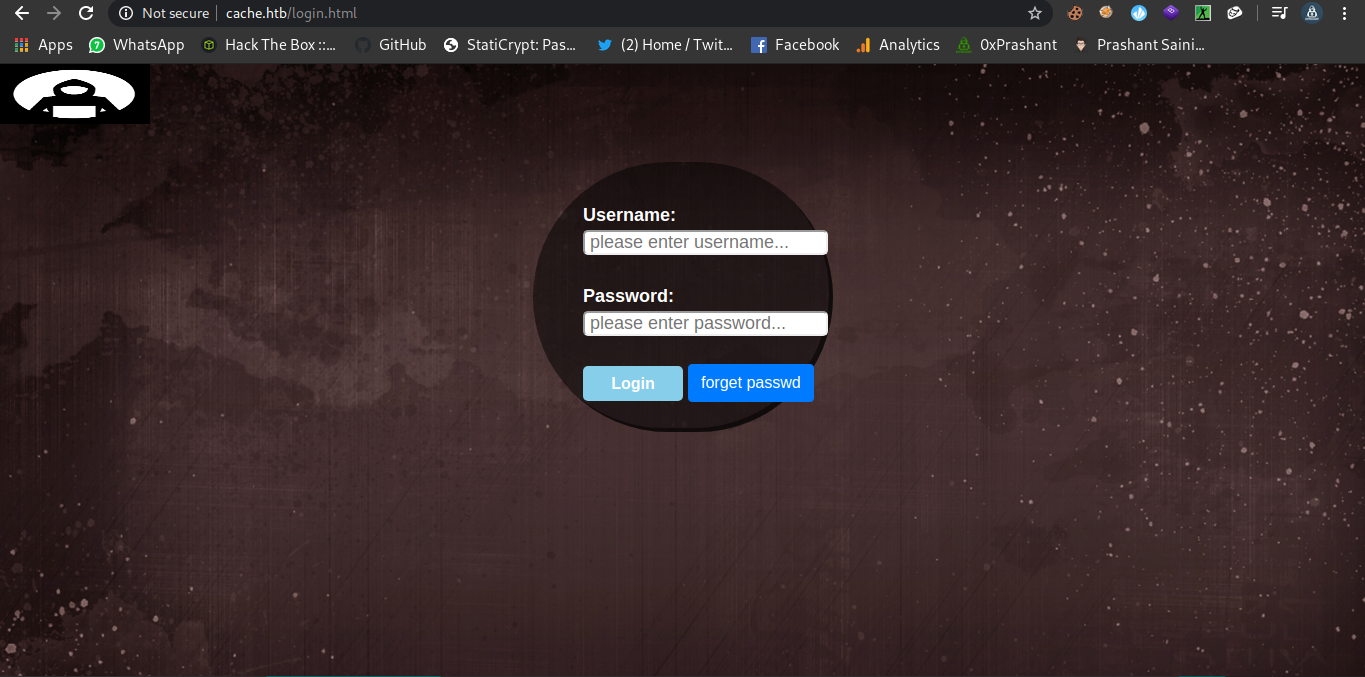The width and height of the screenshot is (1365, 677).
Task: Open the WhatsApp bookmark
Action: tap(136, 44)
